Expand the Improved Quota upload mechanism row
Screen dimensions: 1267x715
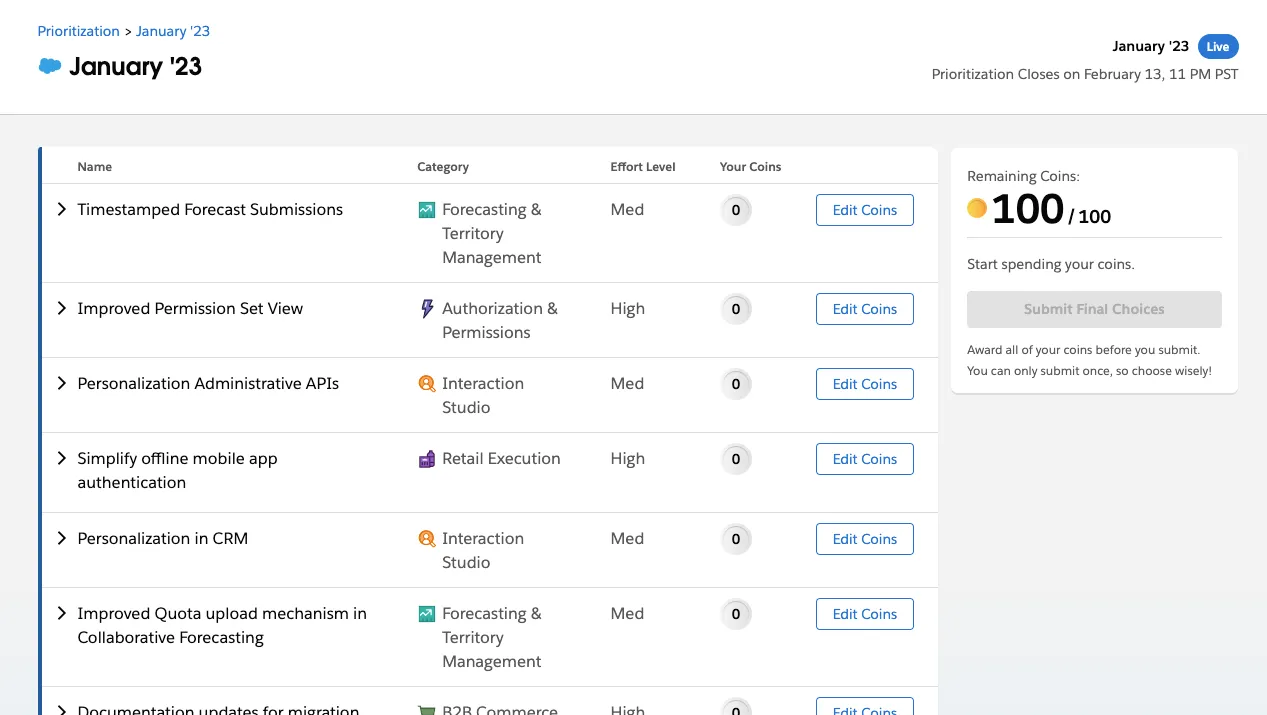62,614
